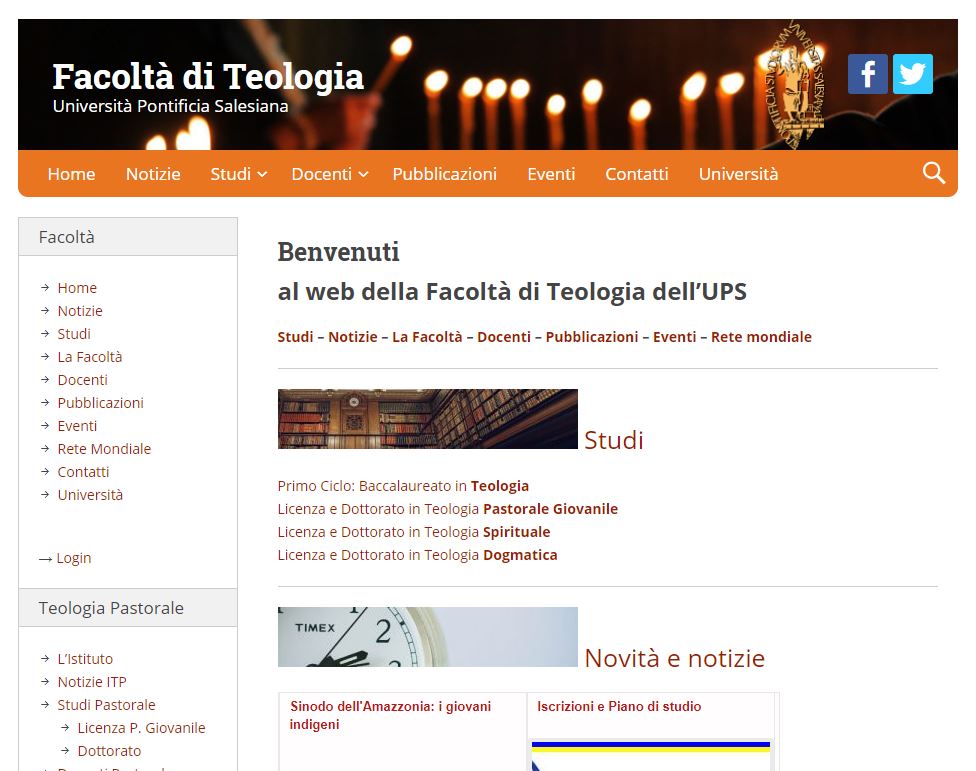Open Eventi in orange navbar

pyautogui.click(x=551, y=174)
